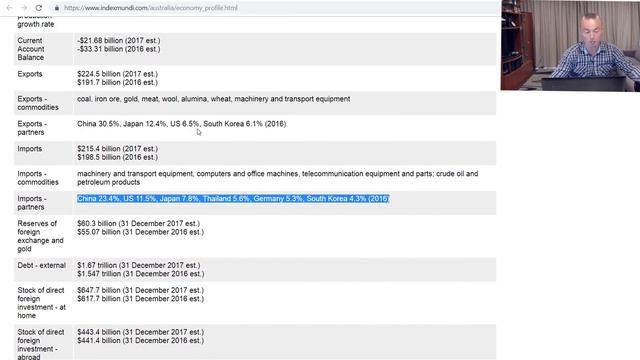Screen dimensions: 640x360
Task: Click 'Imports - partners' label
Action: (x=32, y=202)
